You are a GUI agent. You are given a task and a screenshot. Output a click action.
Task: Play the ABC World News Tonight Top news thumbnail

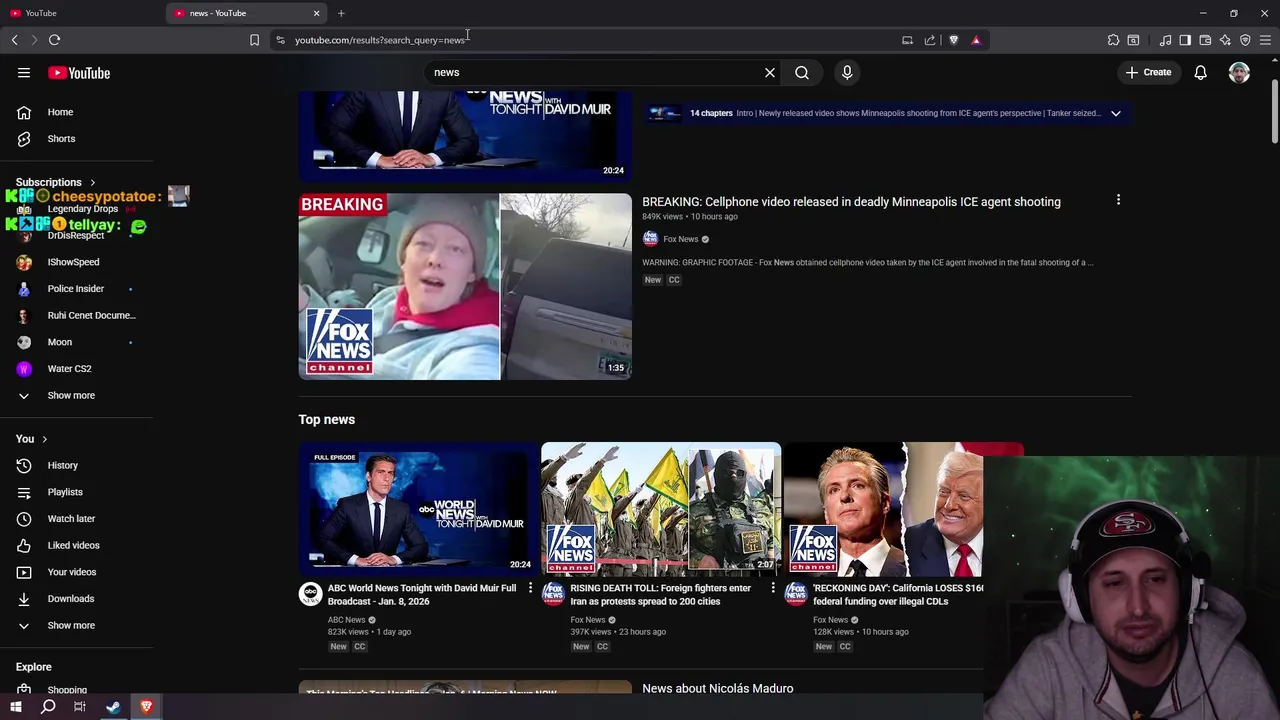418,509
